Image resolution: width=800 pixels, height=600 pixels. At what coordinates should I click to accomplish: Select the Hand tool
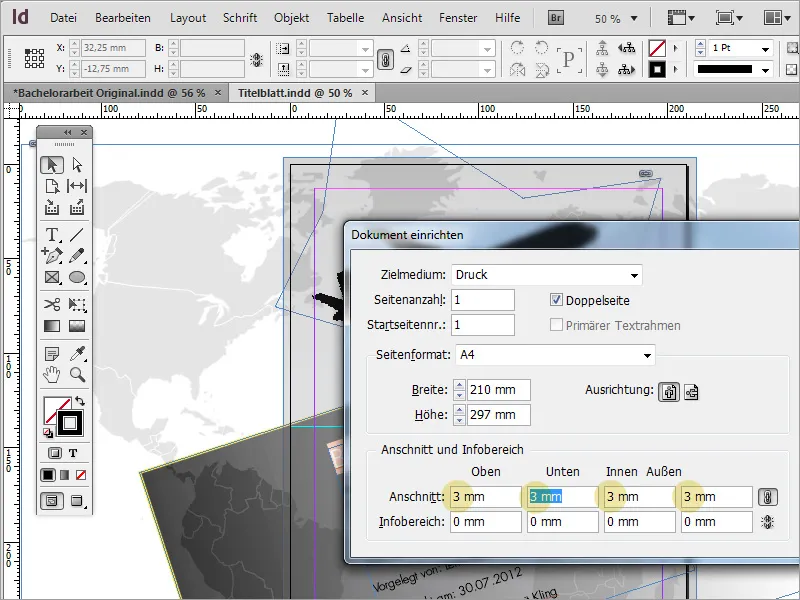[x=52, y=374]
